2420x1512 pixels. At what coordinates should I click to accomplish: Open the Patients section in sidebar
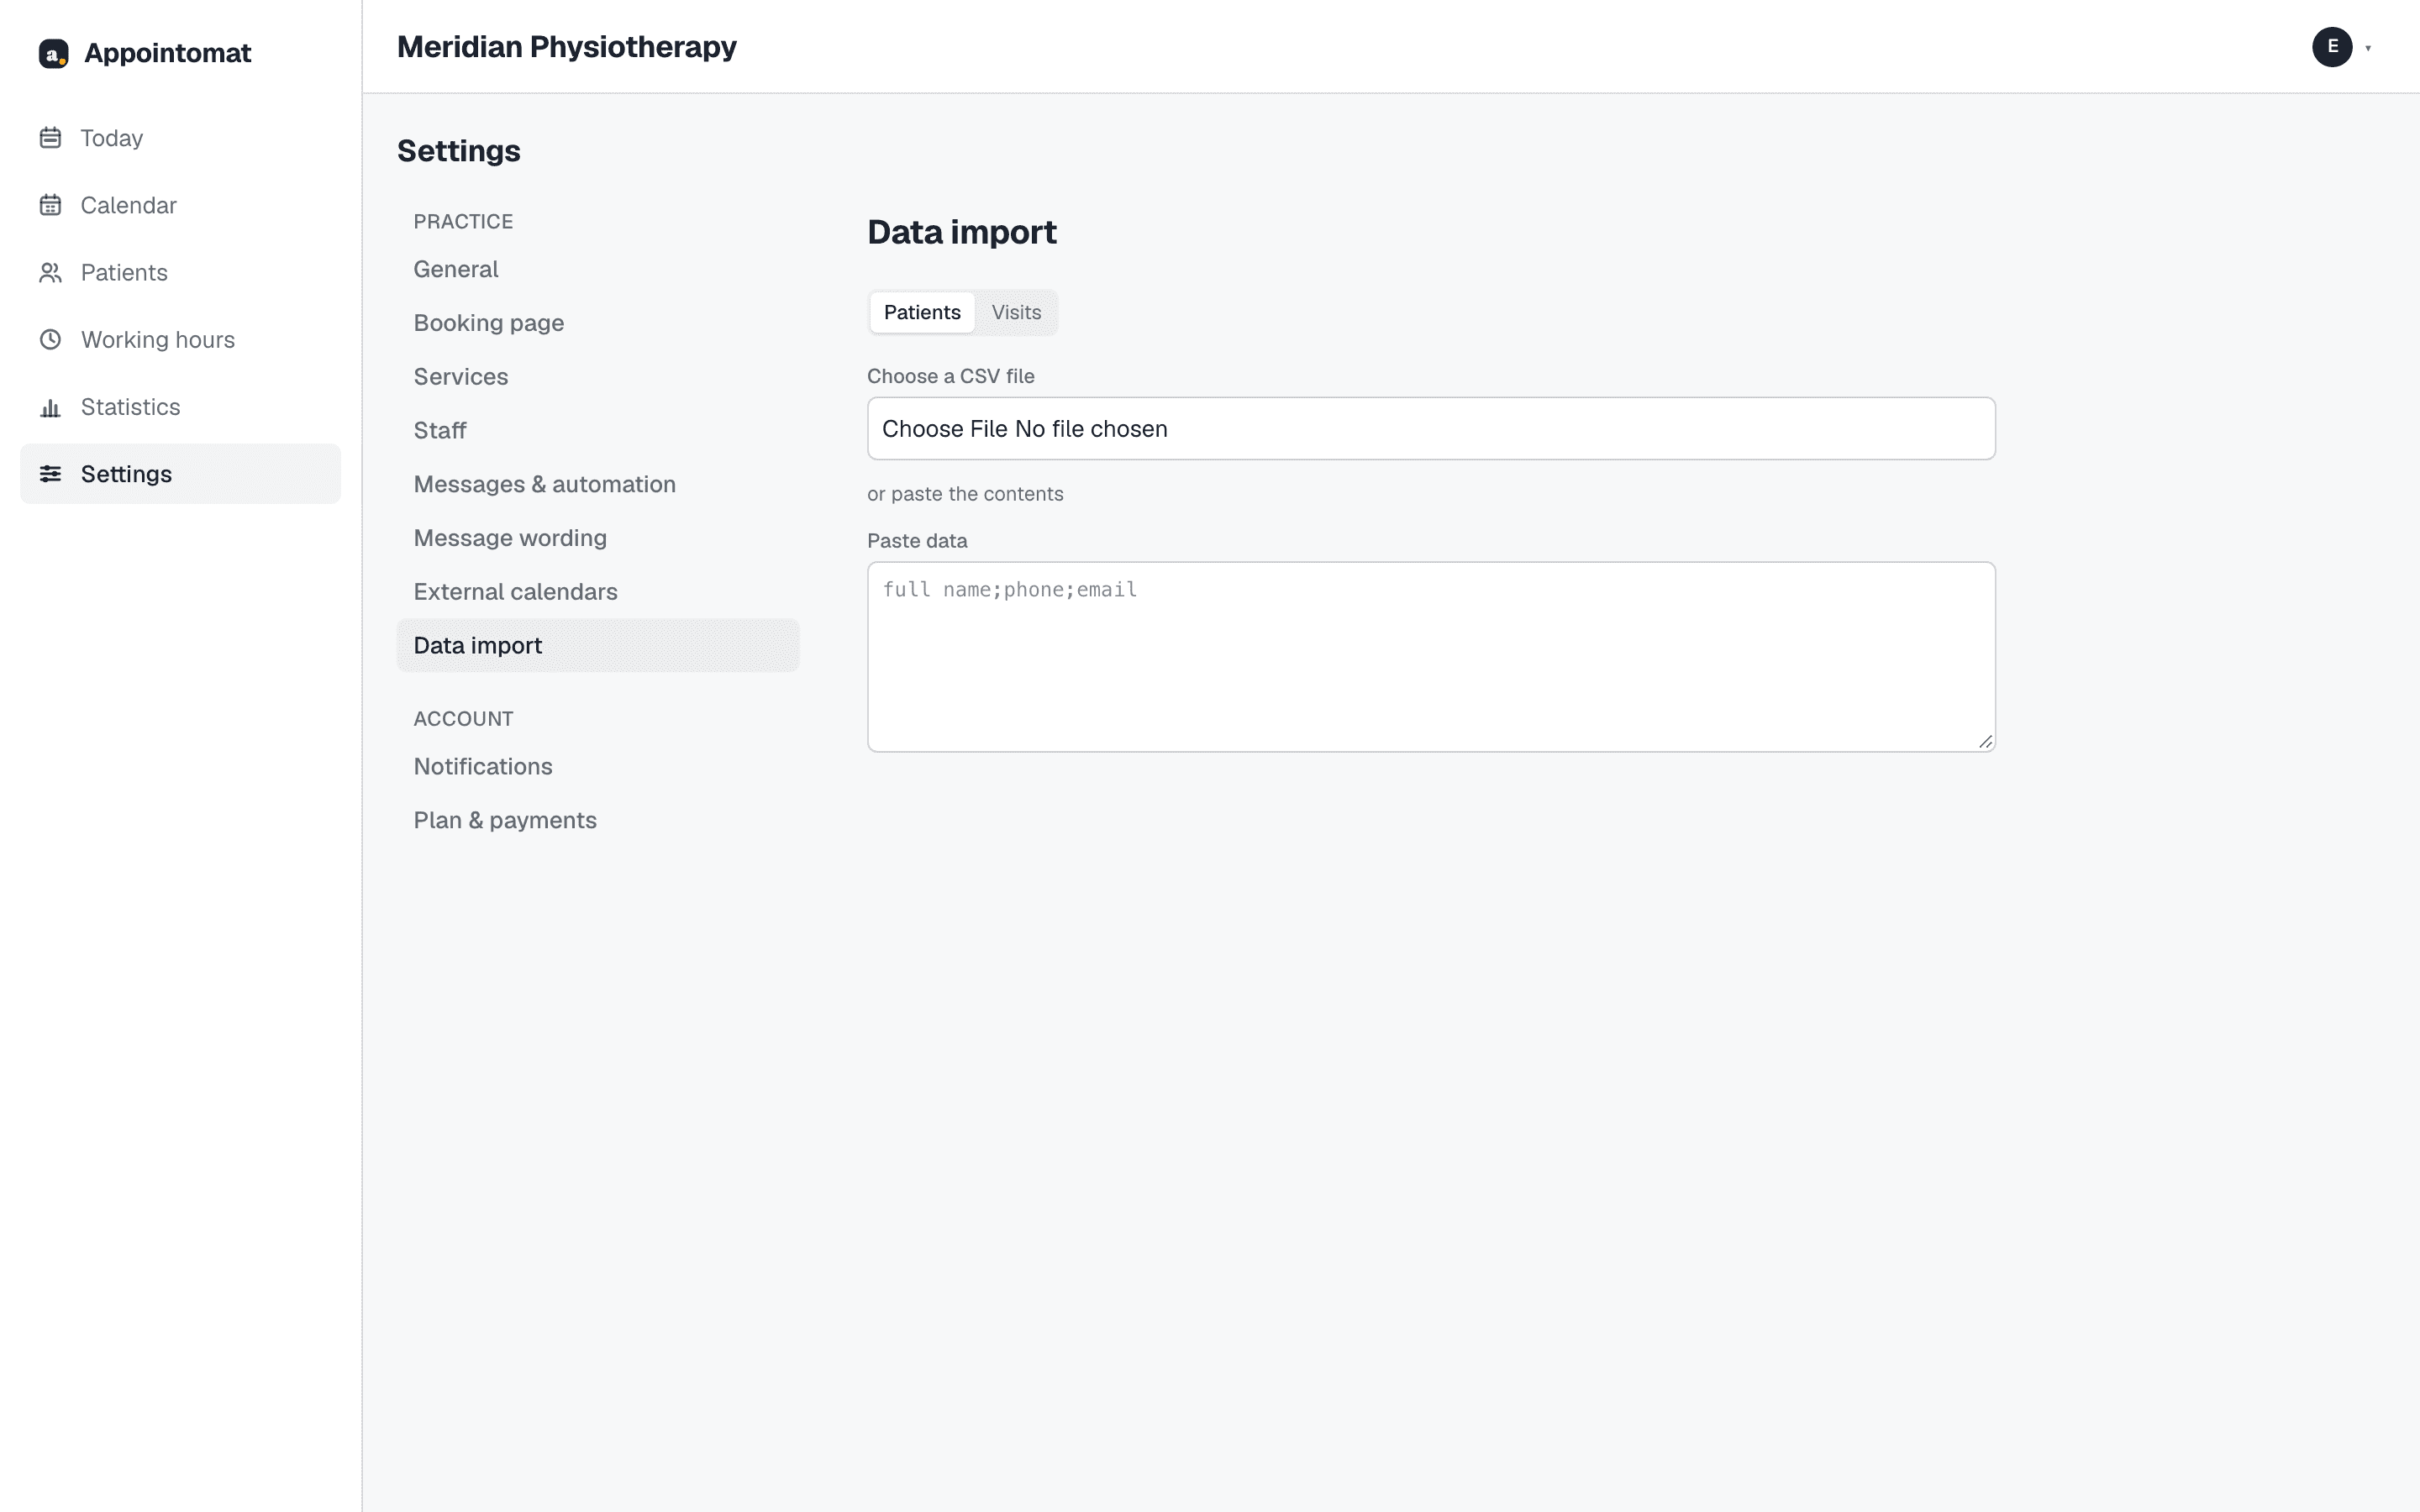coord(180,272)
